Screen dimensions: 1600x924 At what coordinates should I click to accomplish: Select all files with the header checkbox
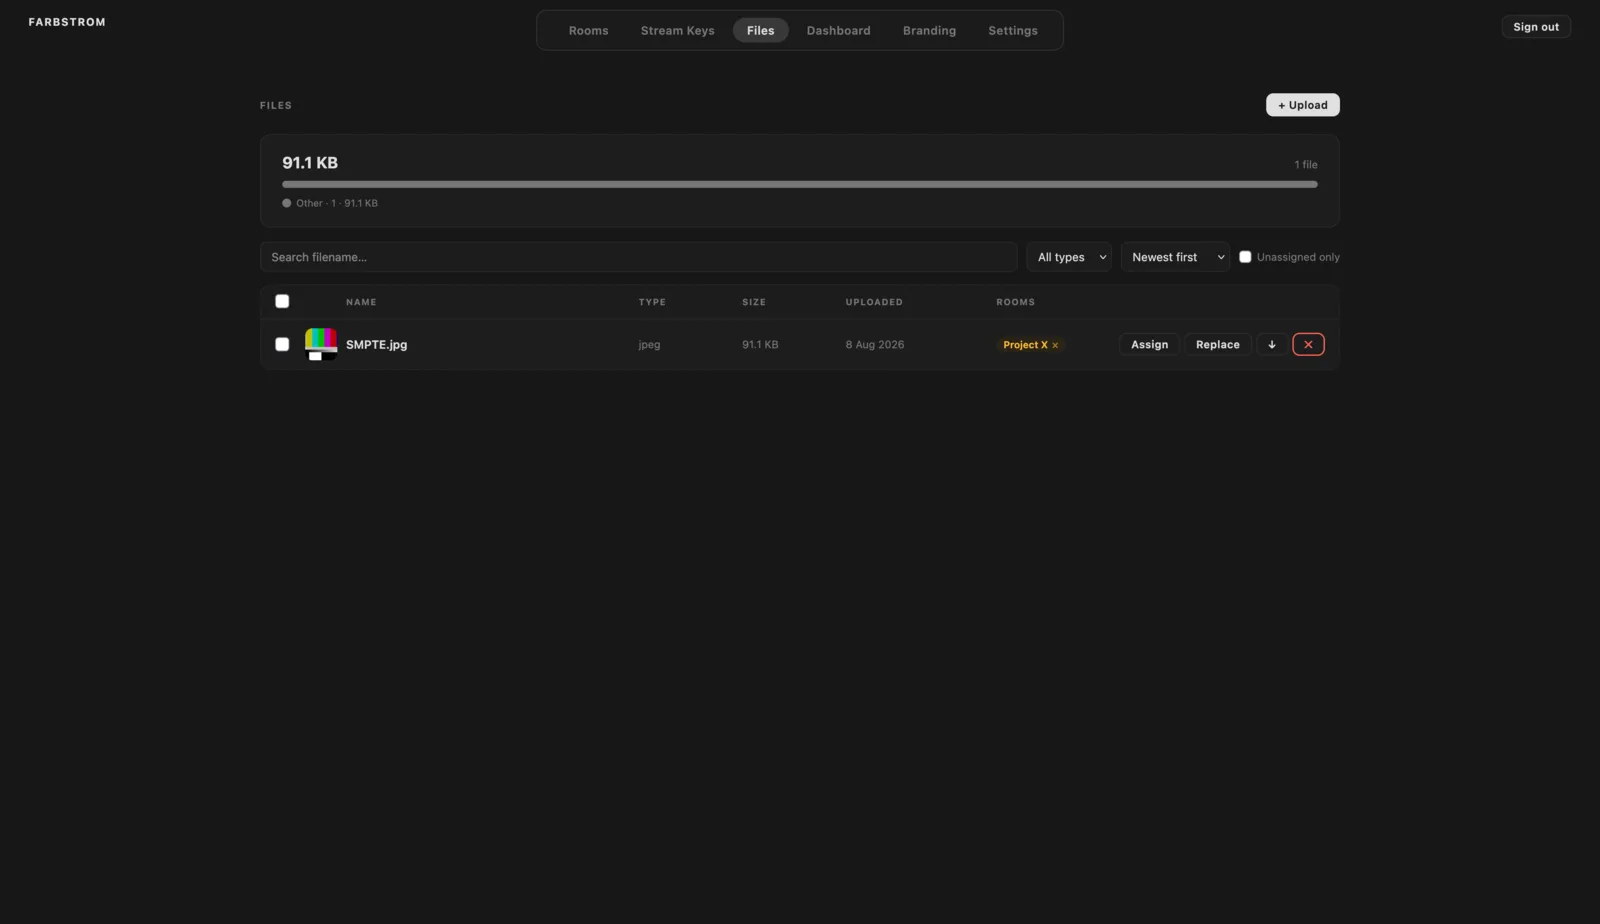282,301
